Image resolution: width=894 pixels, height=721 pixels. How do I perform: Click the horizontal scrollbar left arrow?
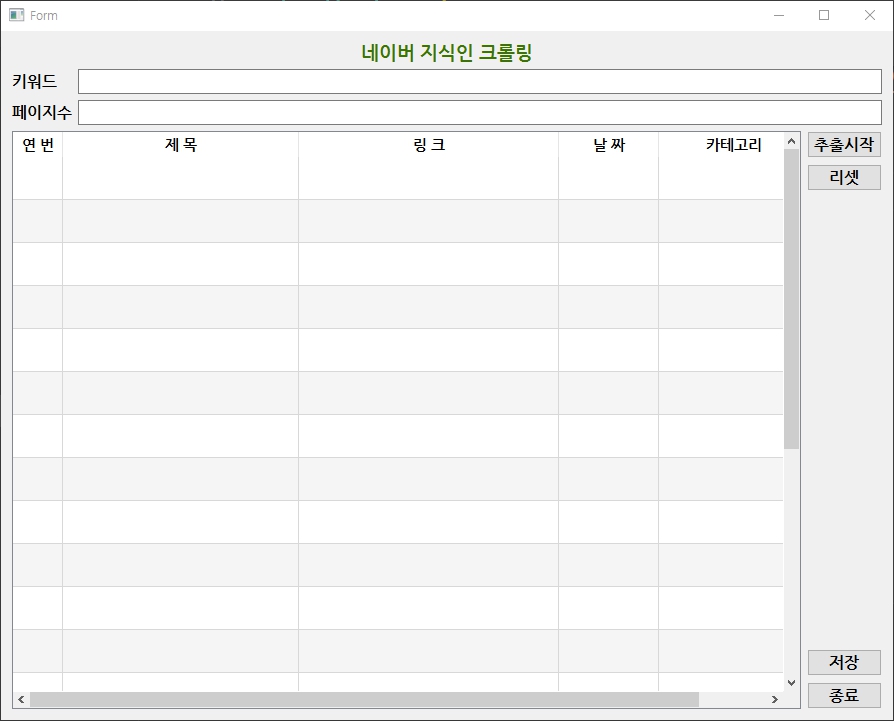point(21,699)
